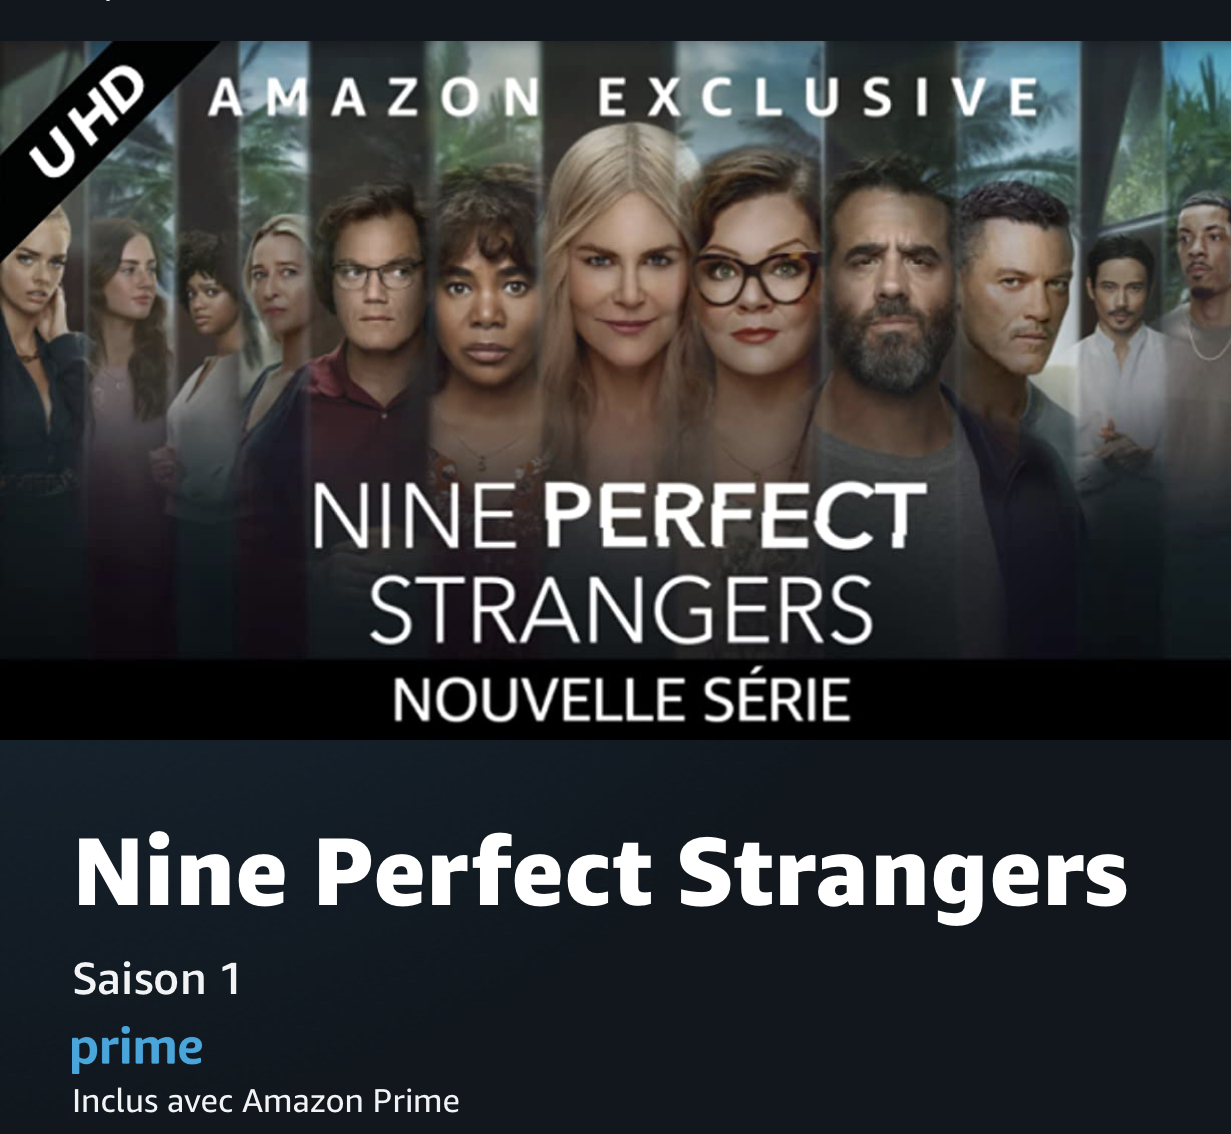Click the EXCLUSIVE word on the poster
1231x1134 pixels.
coord(819,98)
